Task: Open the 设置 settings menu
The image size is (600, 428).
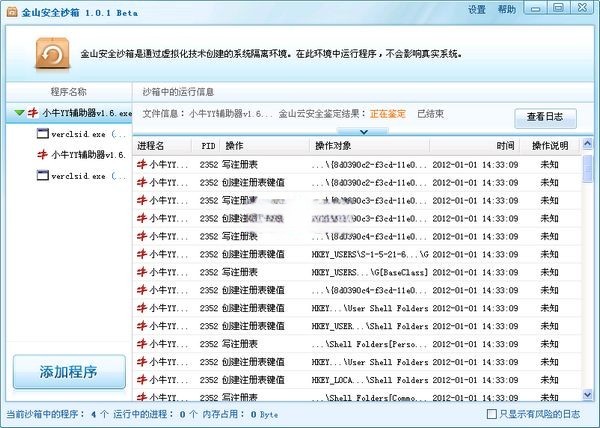Action: pyautogui.click(x=477, y=9)
